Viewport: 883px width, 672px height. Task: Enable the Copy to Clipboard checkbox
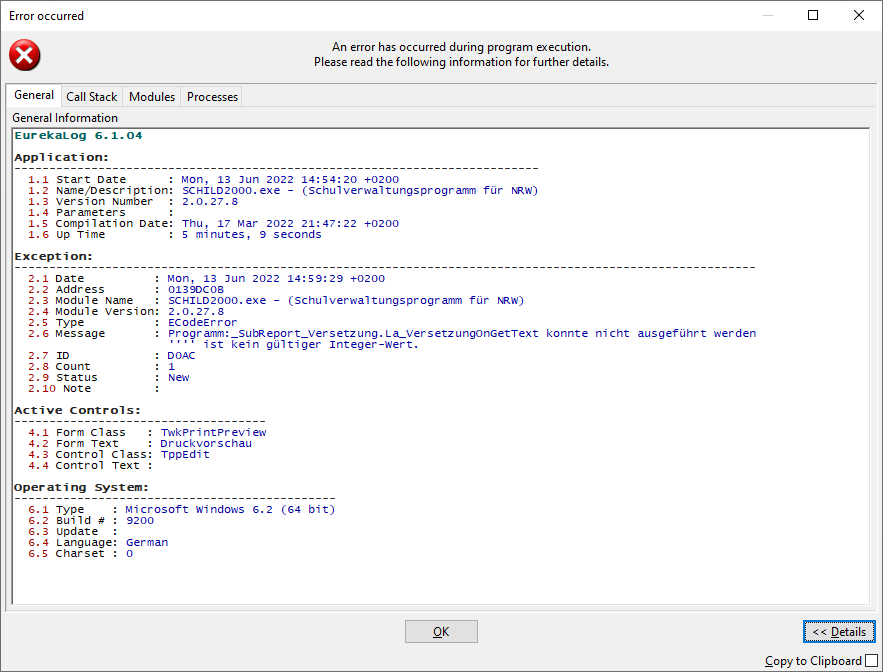pyautogui.click(x=871, y=661)
